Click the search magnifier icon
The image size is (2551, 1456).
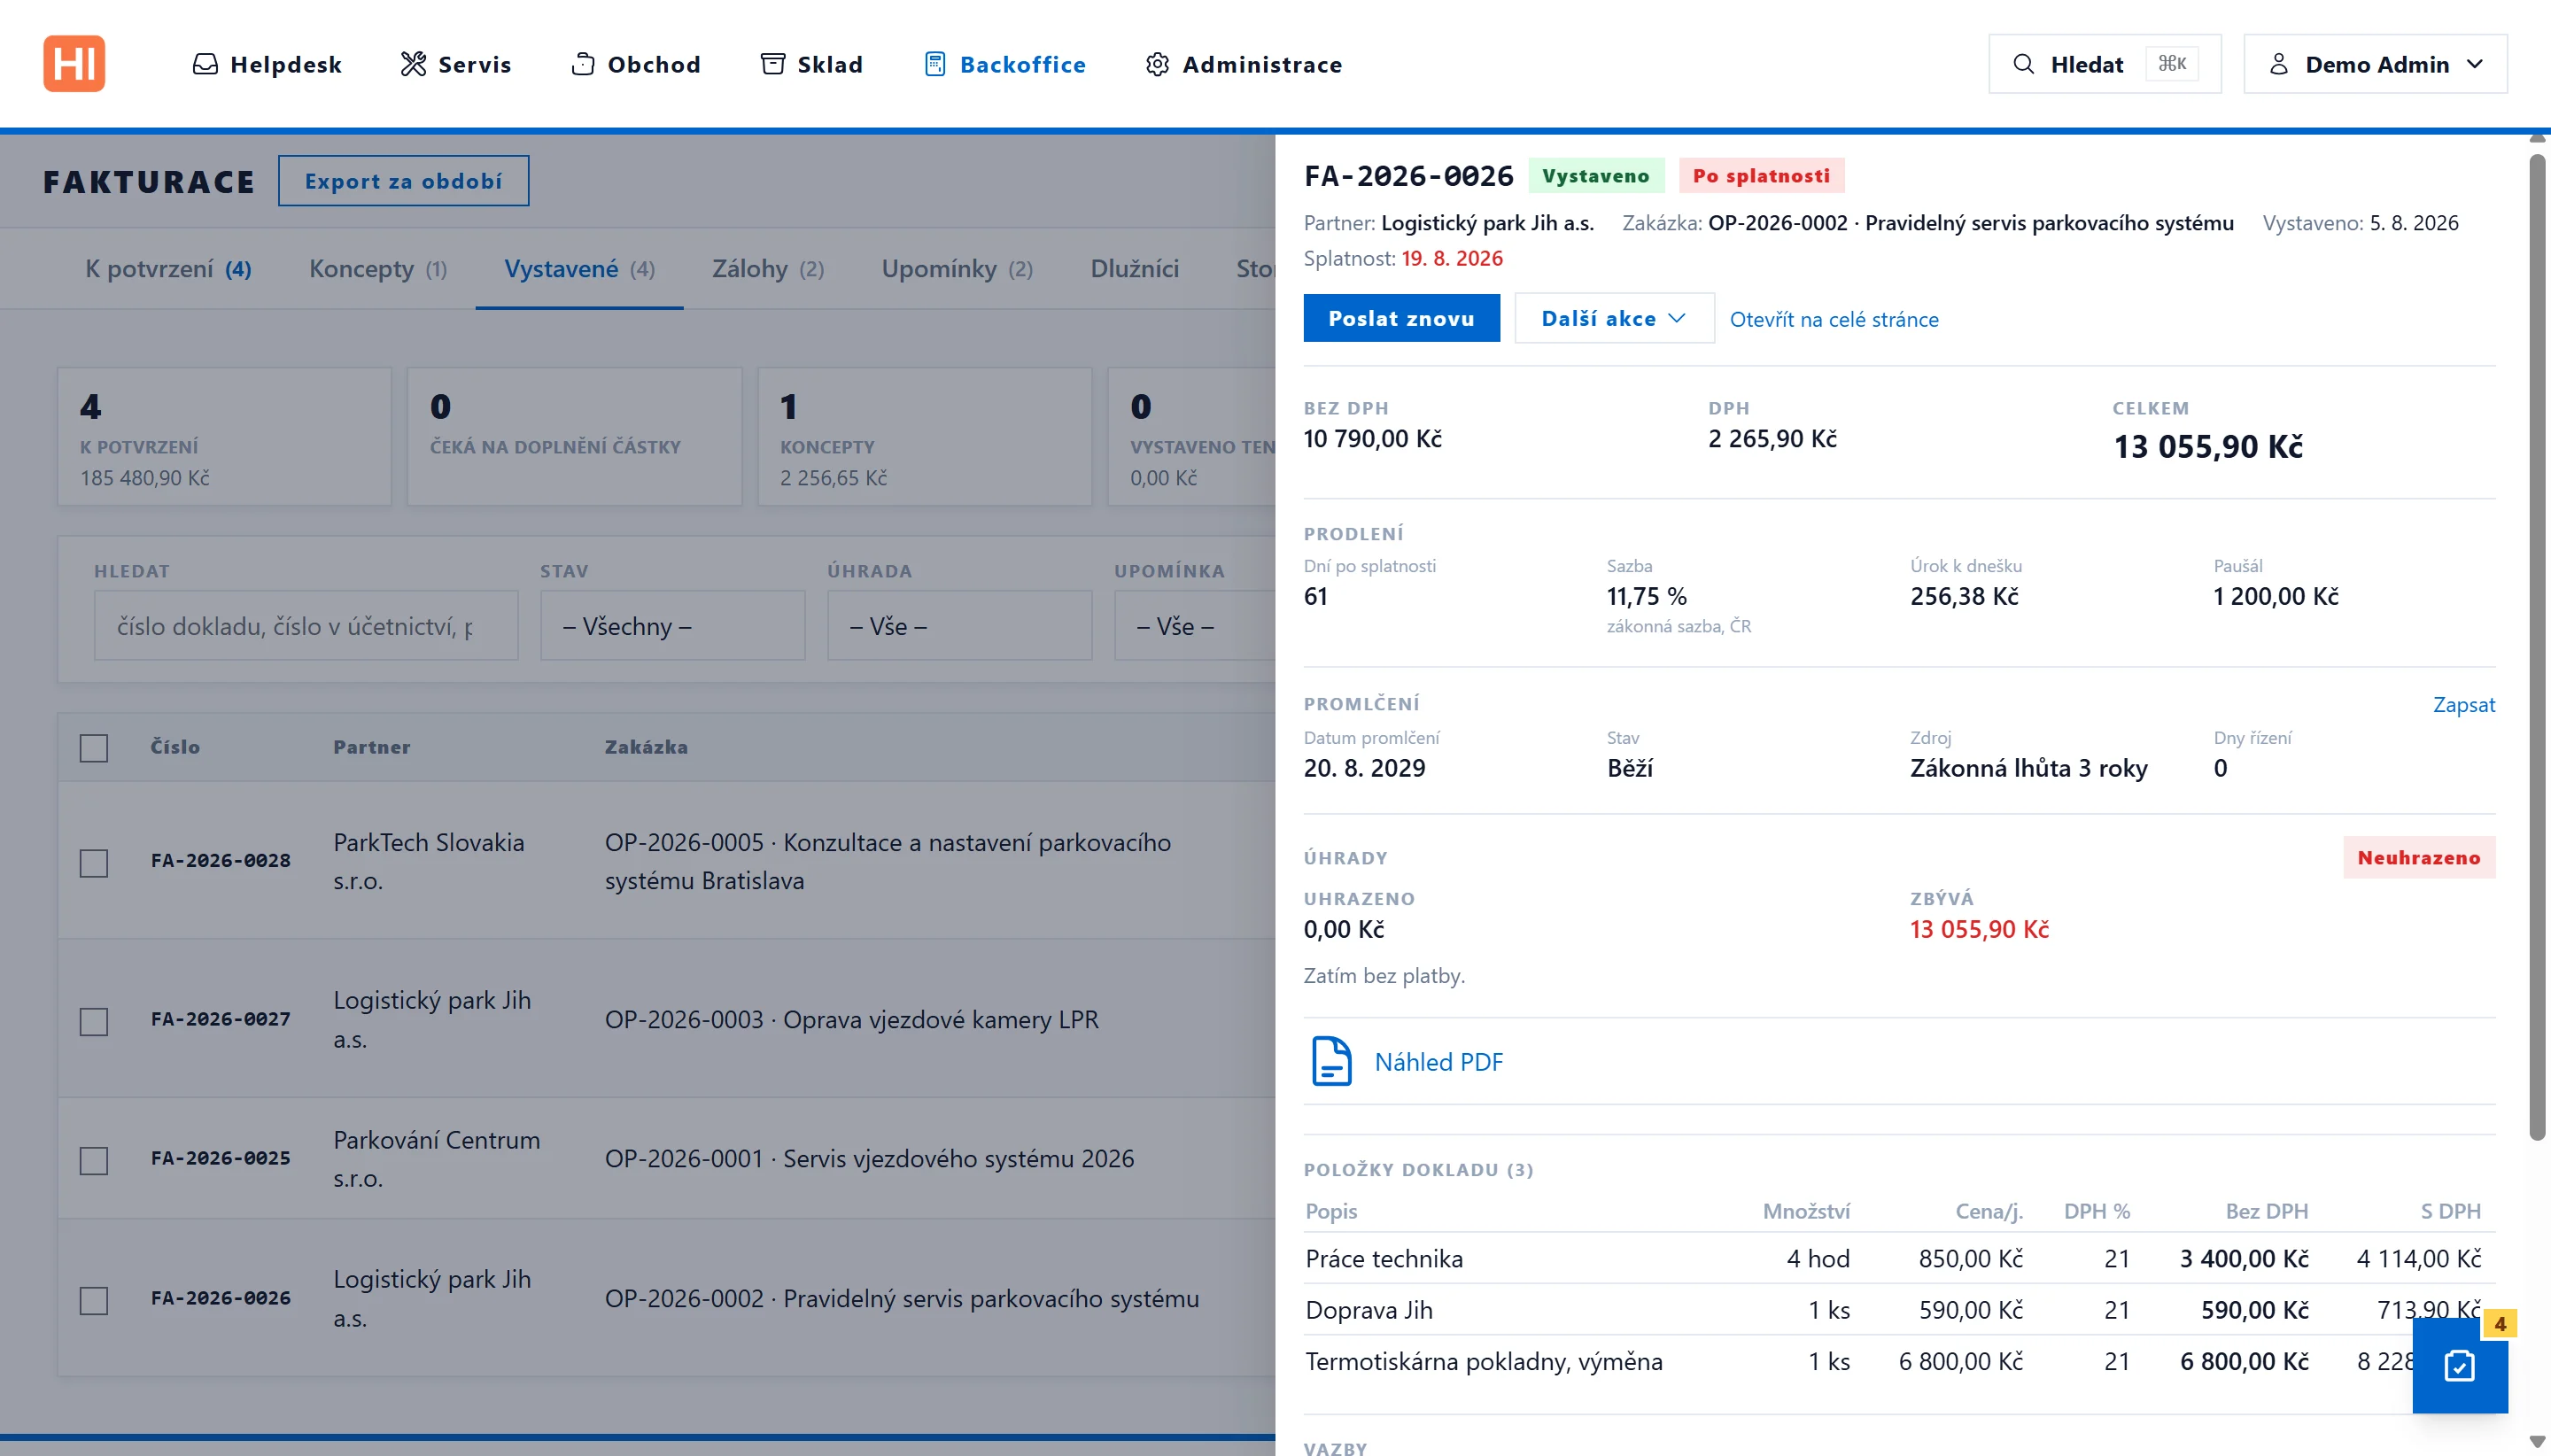[2023, 64]
